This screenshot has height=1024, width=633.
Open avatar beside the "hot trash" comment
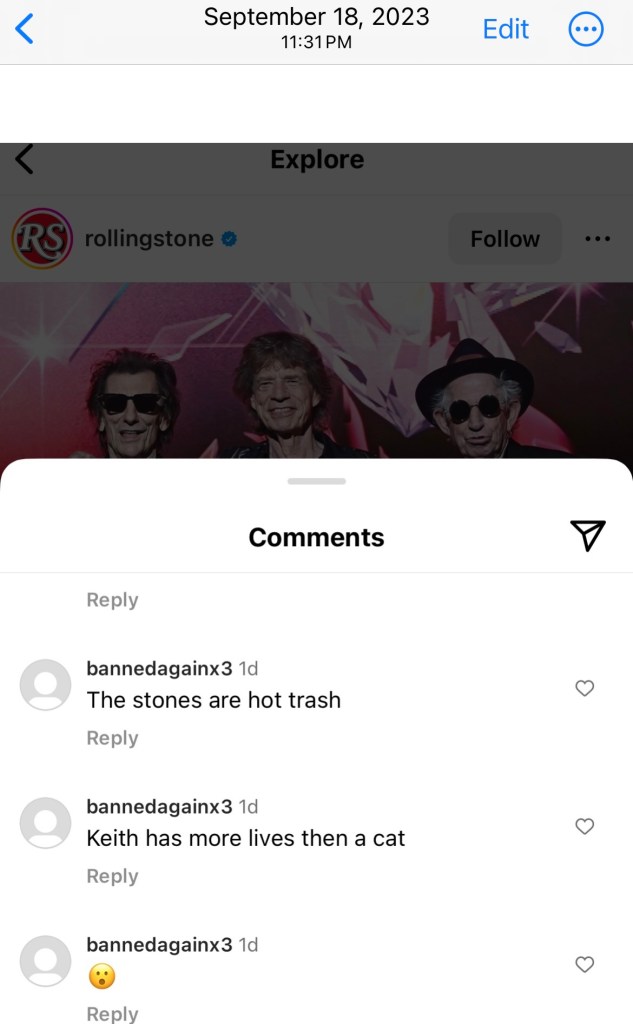point(46,686)
